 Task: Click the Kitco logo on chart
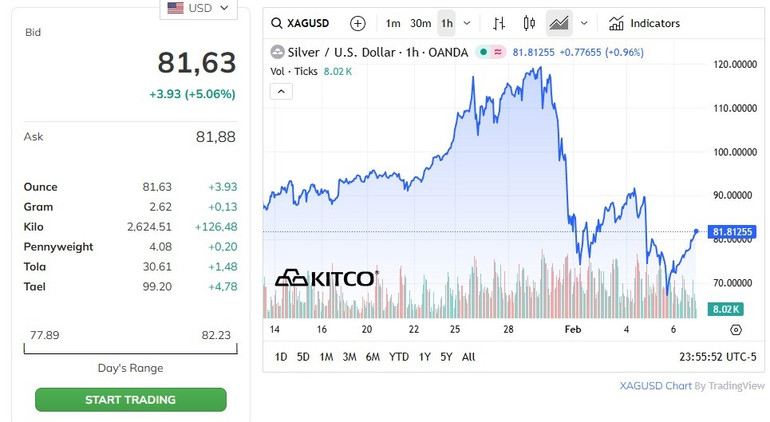327,278
